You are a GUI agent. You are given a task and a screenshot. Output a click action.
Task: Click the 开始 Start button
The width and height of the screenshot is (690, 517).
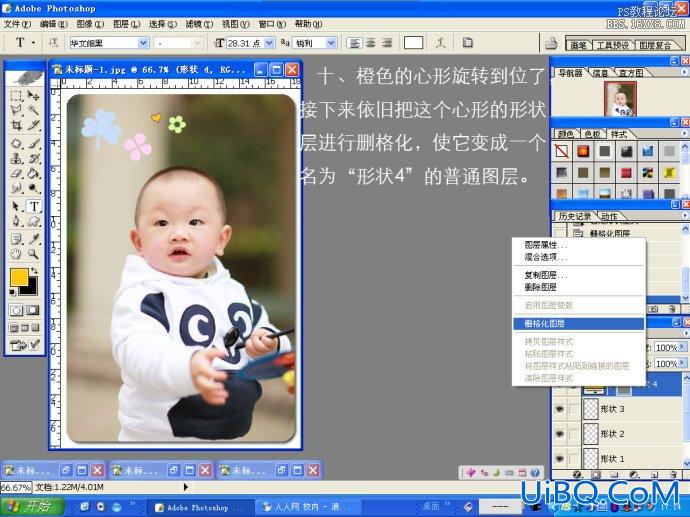click(32, 506)
